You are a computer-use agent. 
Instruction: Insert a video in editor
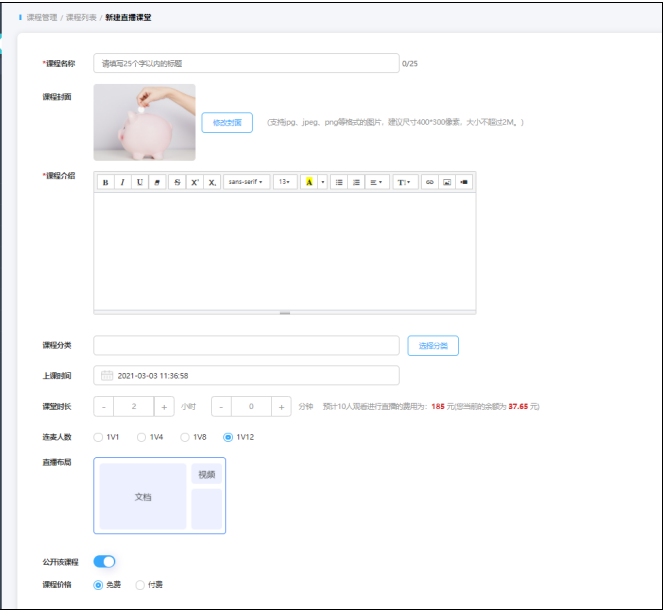pos(464,182)
